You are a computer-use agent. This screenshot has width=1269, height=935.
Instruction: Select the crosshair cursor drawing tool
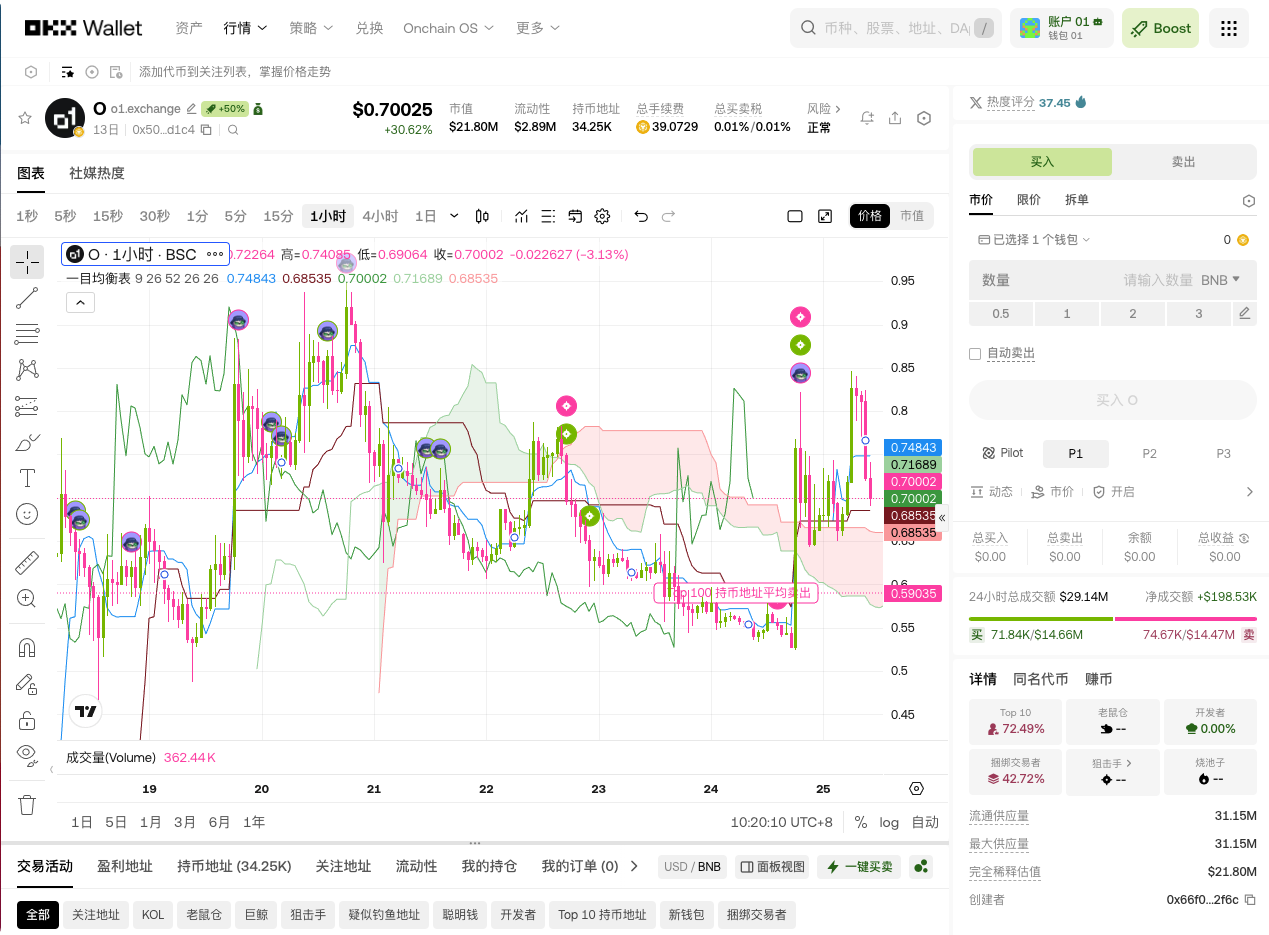click(x=27, y=262)
